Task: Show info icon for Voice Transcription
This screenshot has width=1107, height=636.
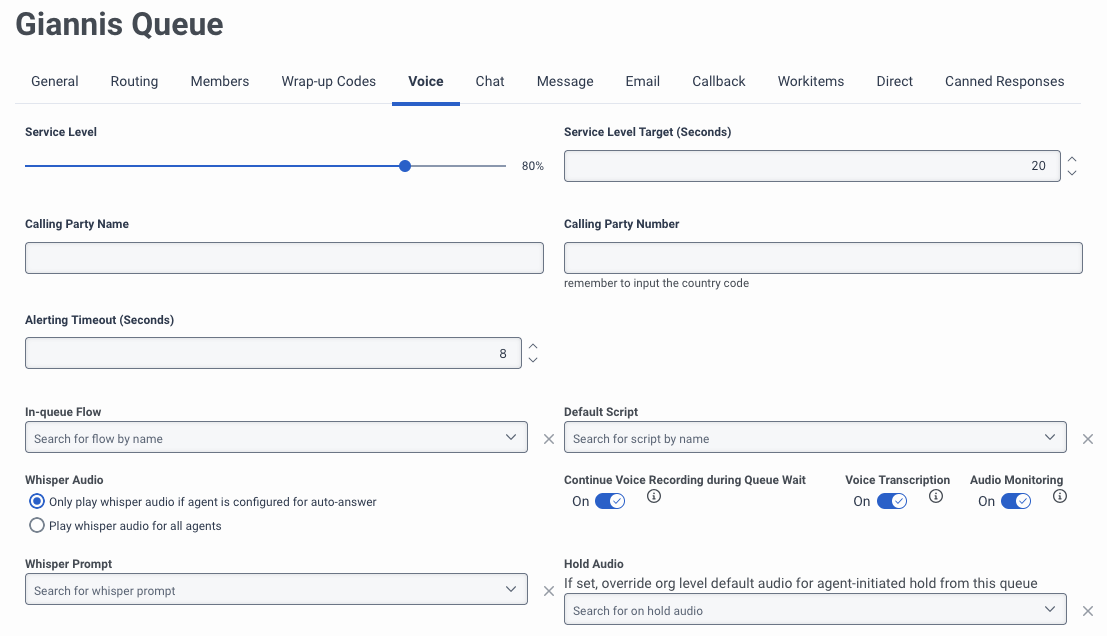Action: pos(936,496)
